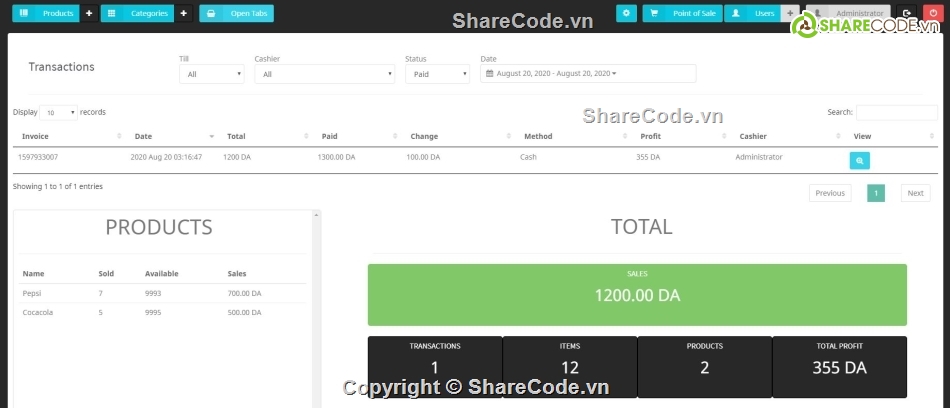950x408 pixels.
Task: Sort transactions by Change column
Action: click(459, 136)
